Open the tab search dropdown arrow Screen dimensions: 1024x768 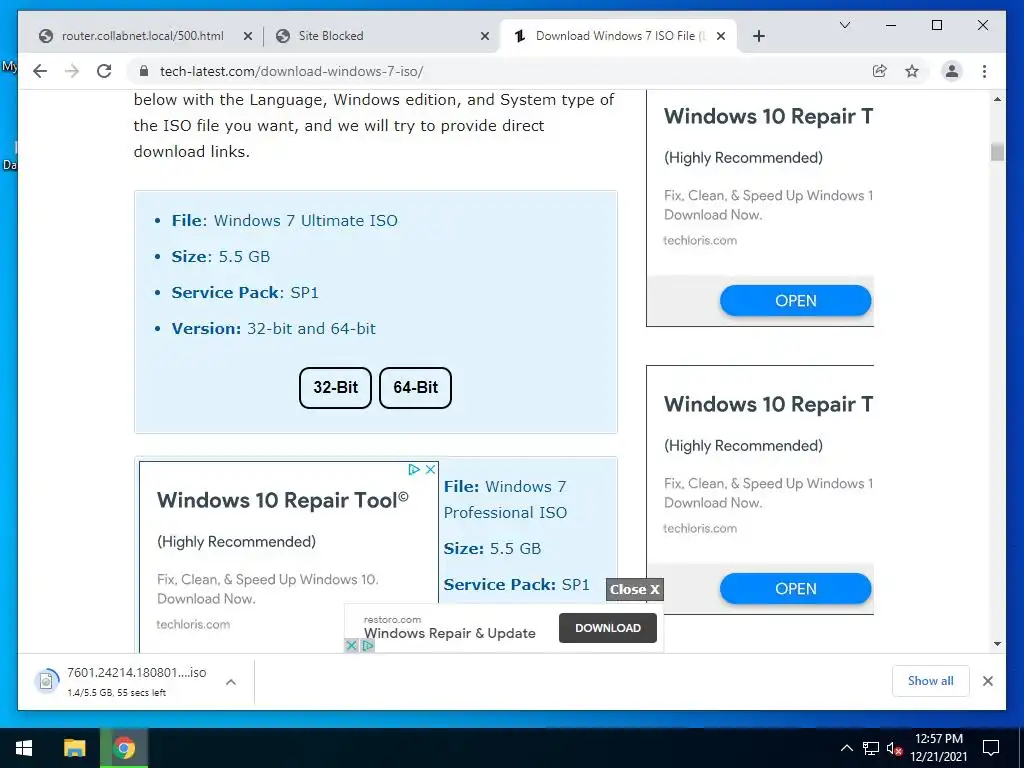[844, 25]
